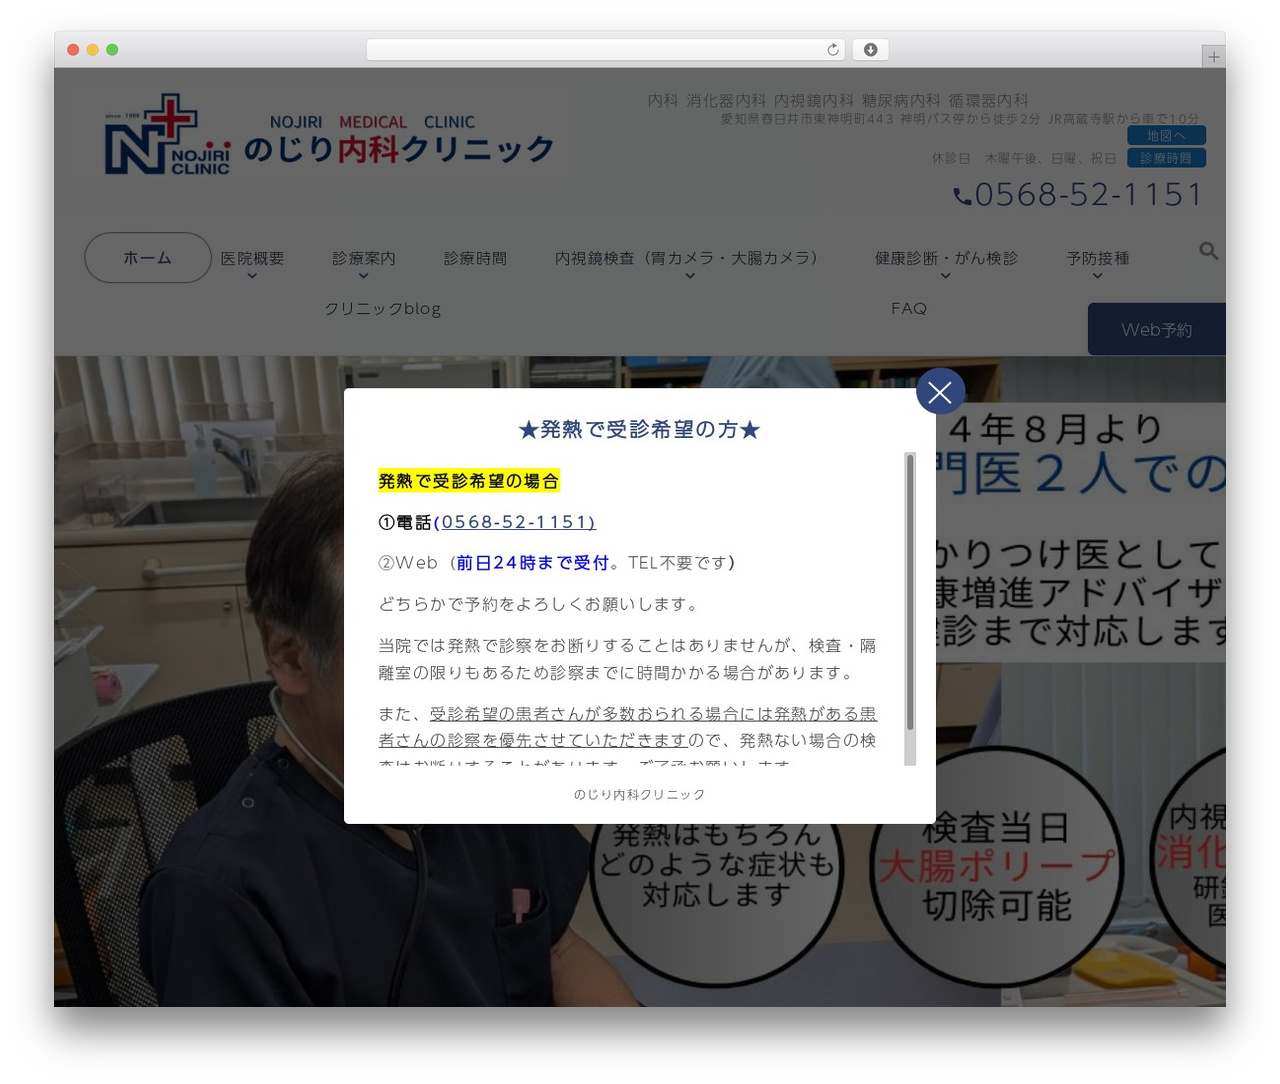Image resolution: width=1280 pixels, height=1084 pixels.
Task: Click the ★発熱で受診希望の方★ heading
Action: 640,430
